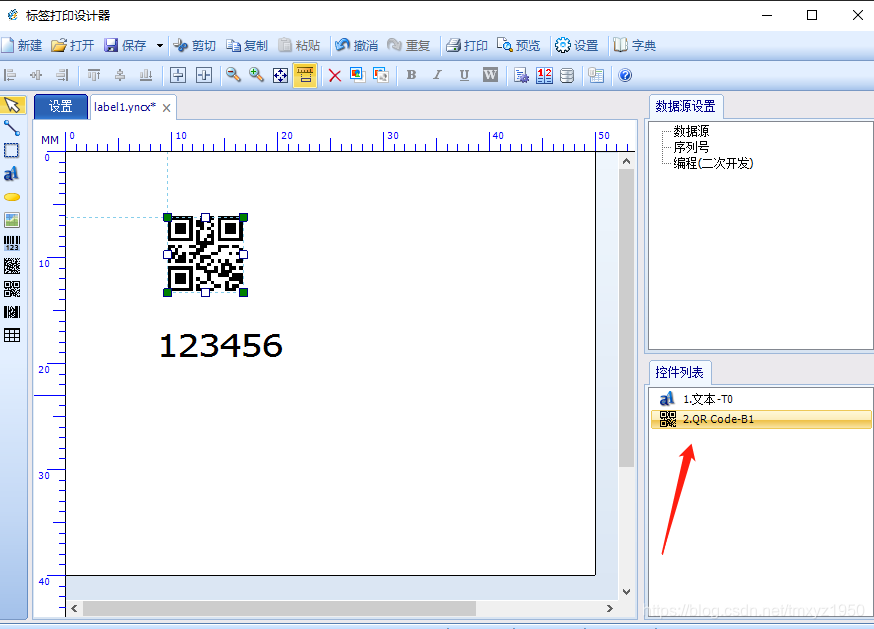Click the data table panel icon
This screenshot has height=629, width=874.
pyautogui.click(x=596, y=75)
